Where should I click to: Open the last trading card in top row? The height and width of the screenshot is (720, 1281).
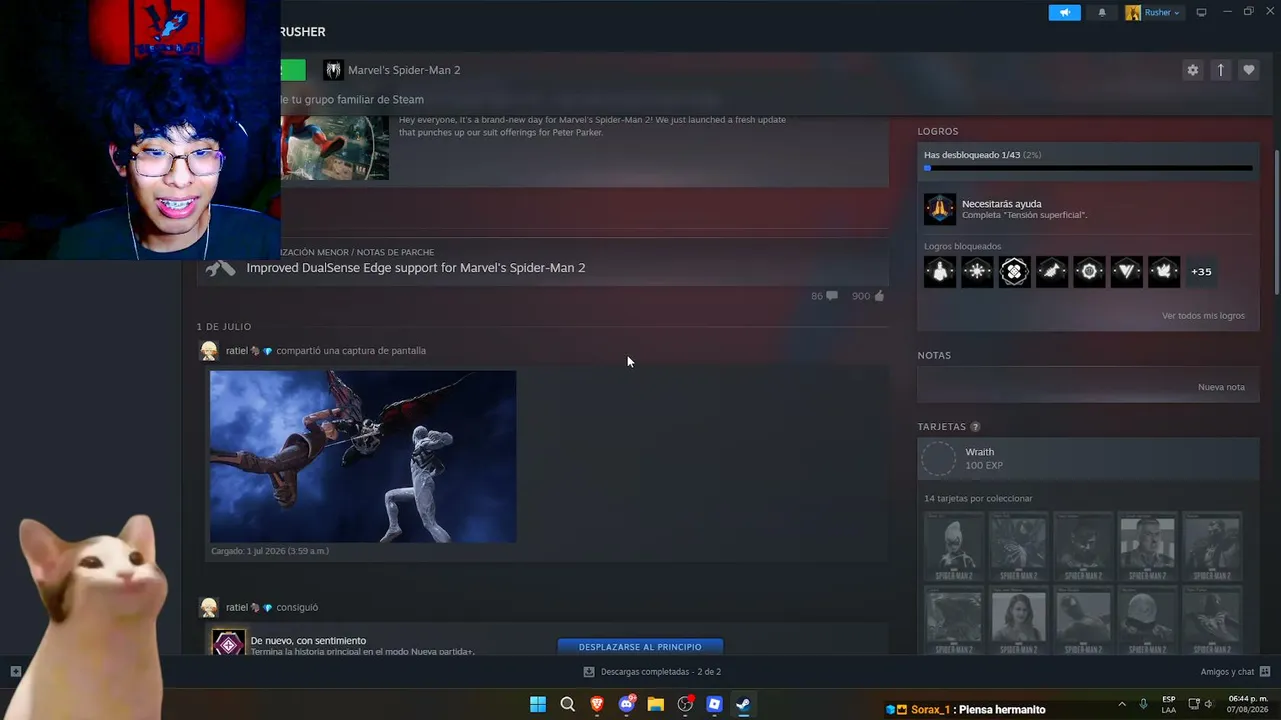(x=1212, y=547)
